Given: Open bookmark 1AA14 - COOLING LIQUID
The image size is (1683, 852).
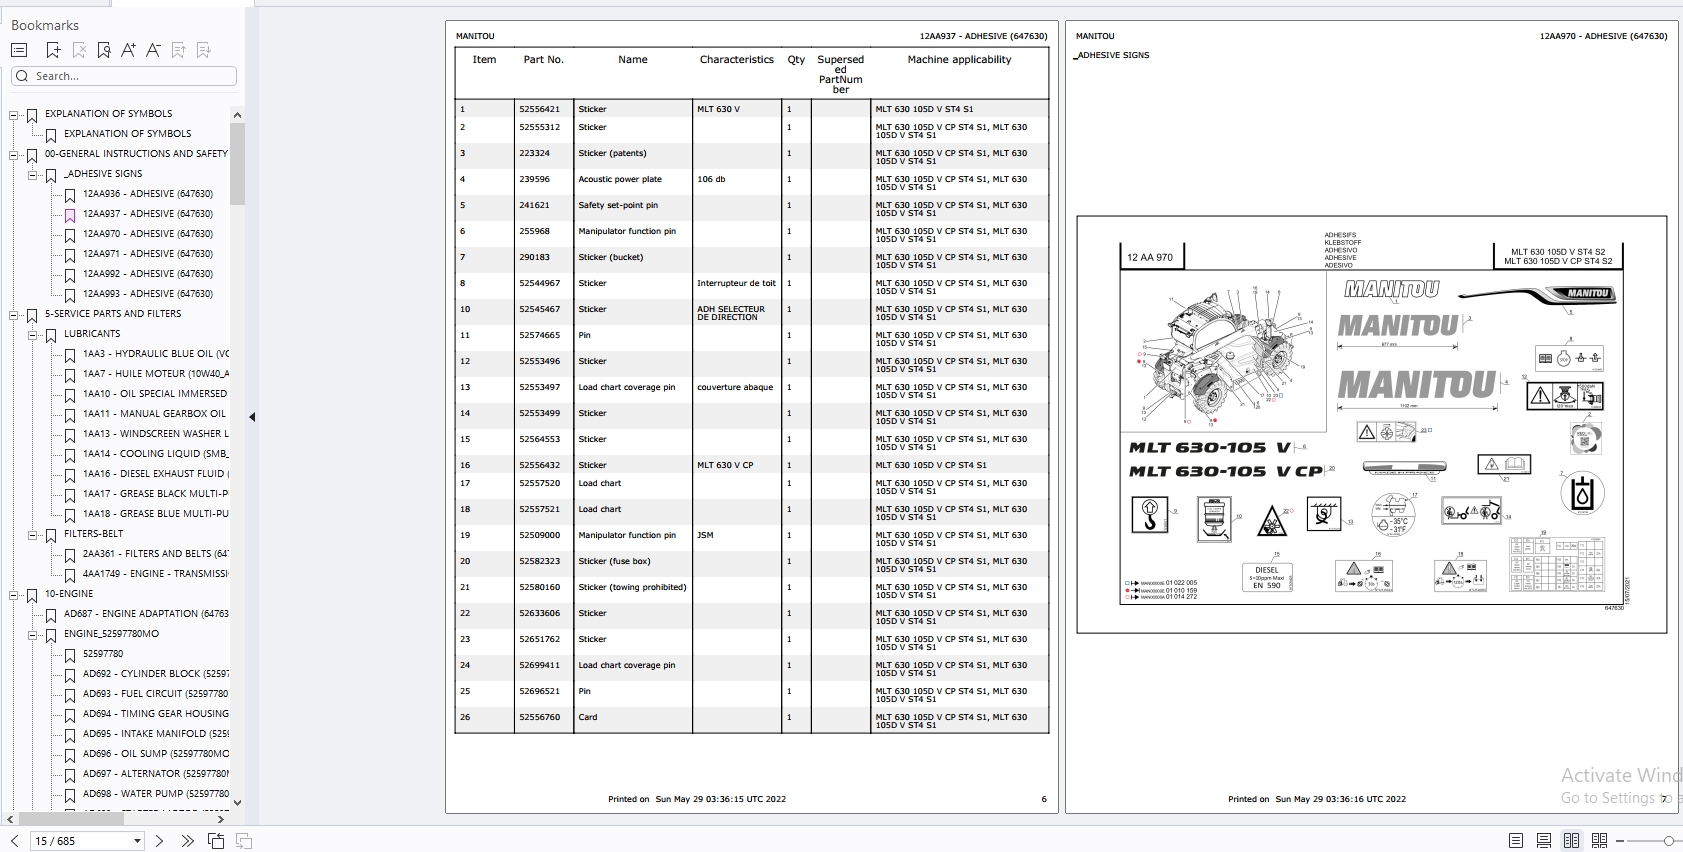Looking at the screenshot, I should [x=156, y=454].
